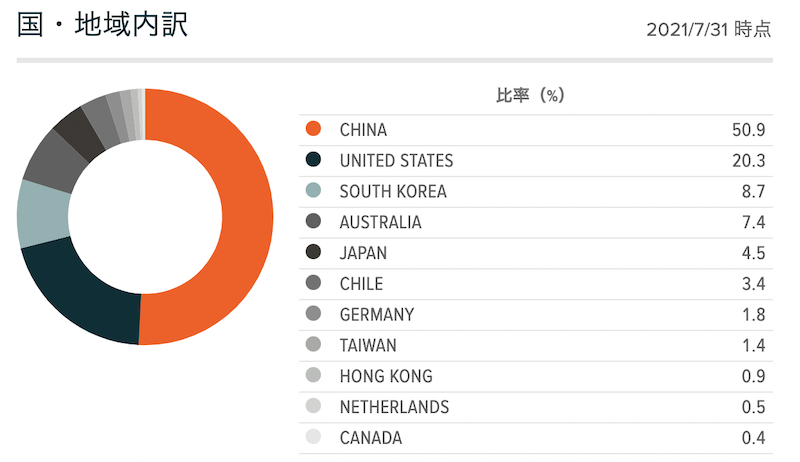Click the NETHERLANDS row label
The width and height of the screenshot is (800, 462).
394,407
